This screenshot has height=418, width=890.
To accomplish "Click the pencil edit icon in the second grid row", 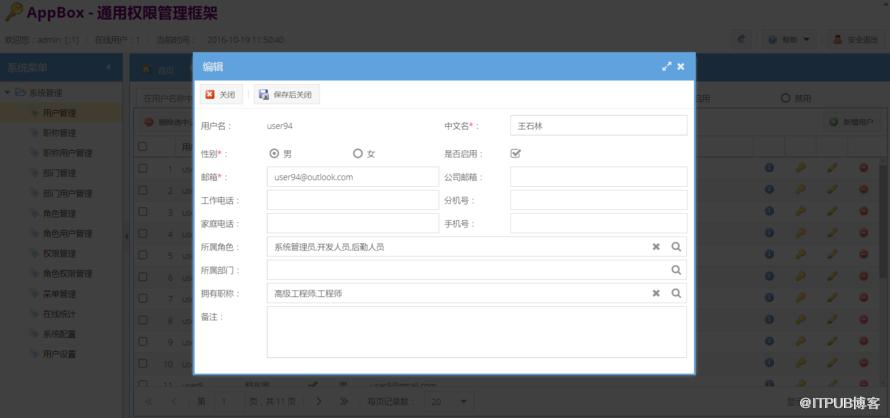I will tap(832, 190).
